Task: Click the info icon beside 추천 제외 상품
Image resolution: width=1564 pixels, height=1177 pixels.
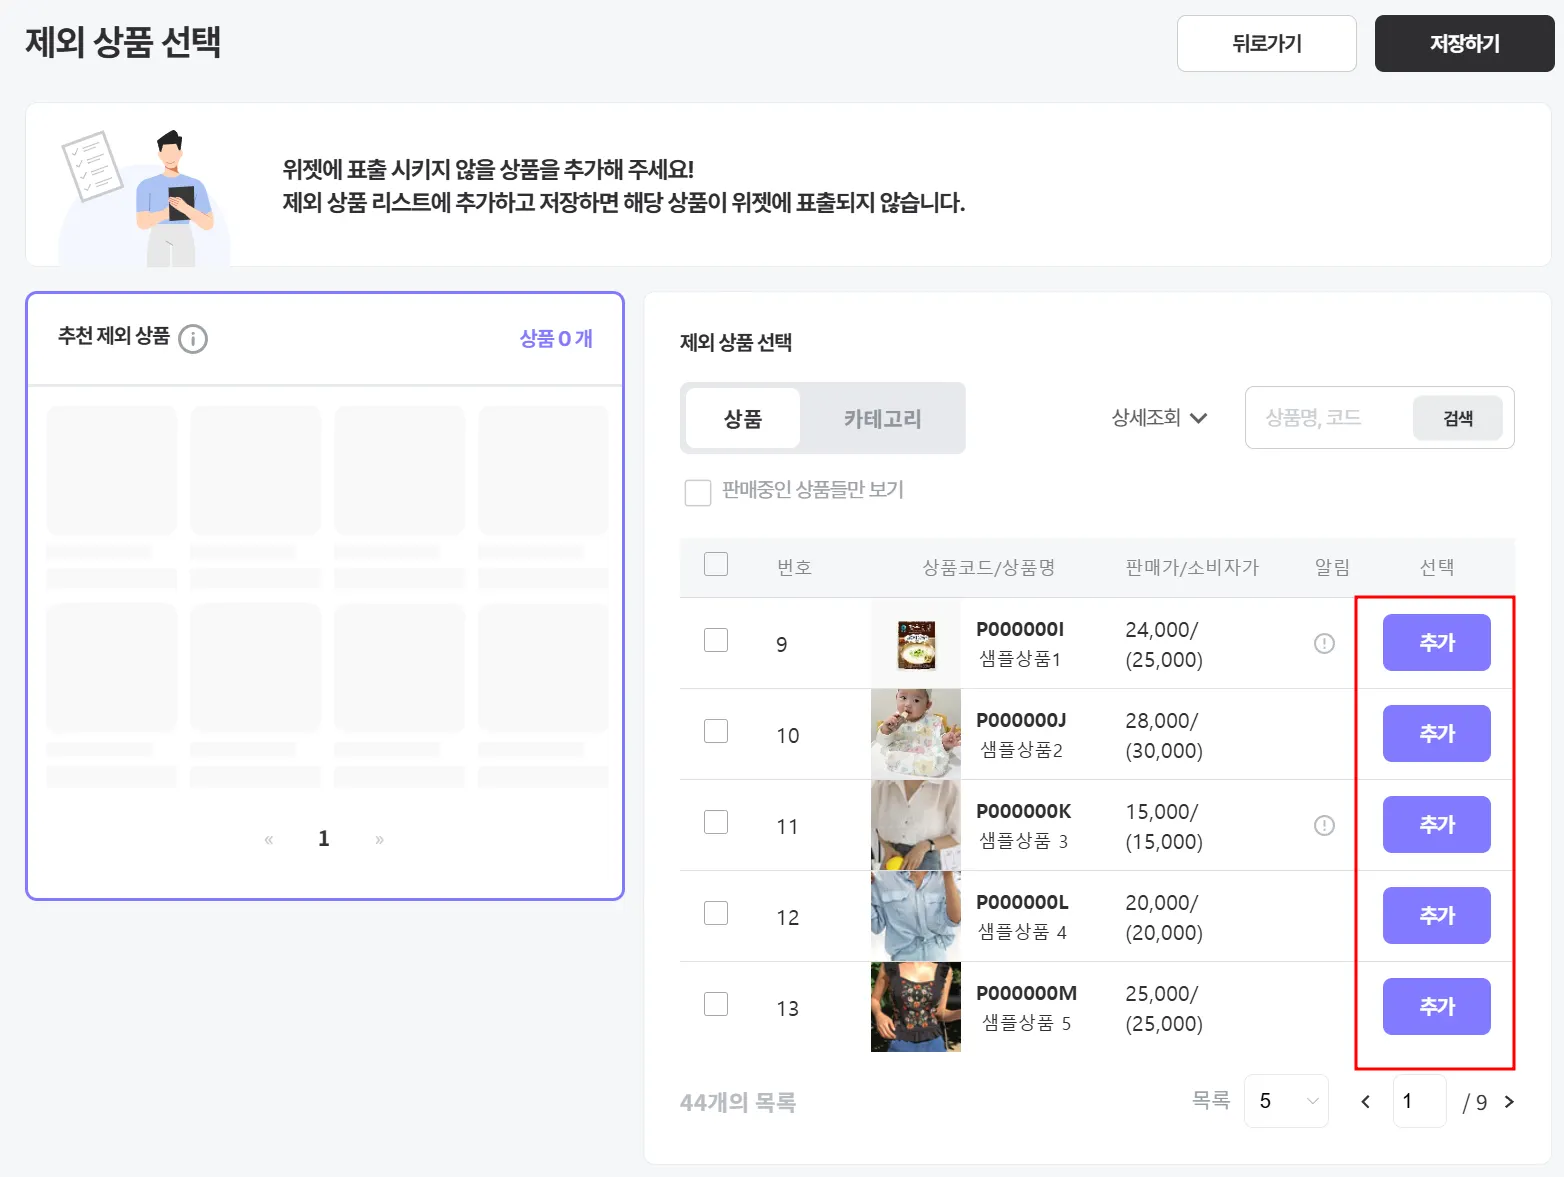Action: 193,339
